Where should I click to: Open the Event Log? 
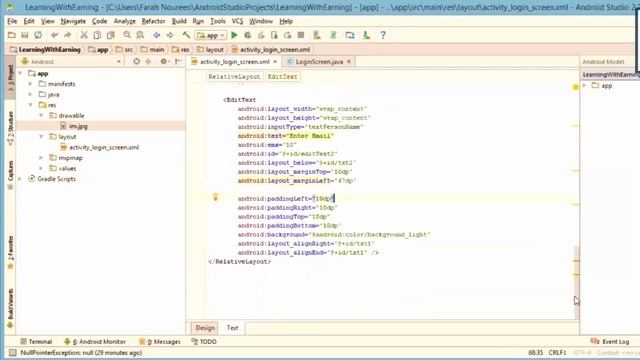click(610, 342)
